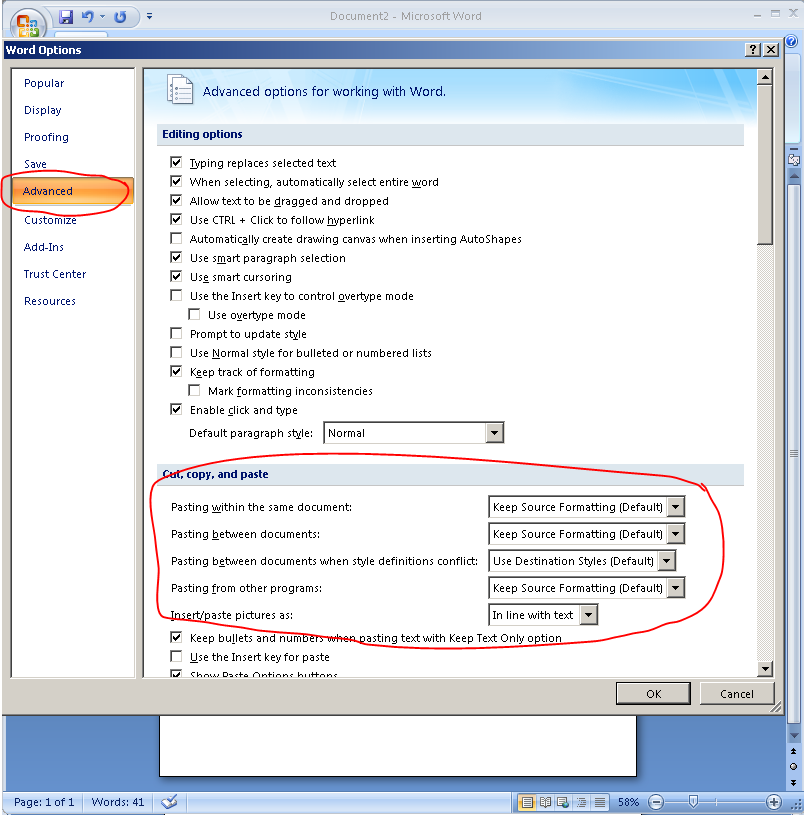
Task: Open the Undo history dropdown arrow
Action: [103, 17]
